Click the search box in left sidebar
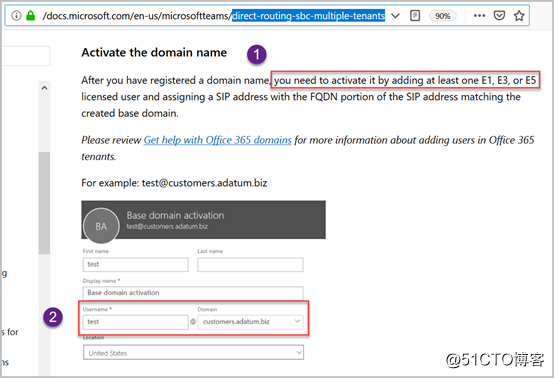 [25, 56]
